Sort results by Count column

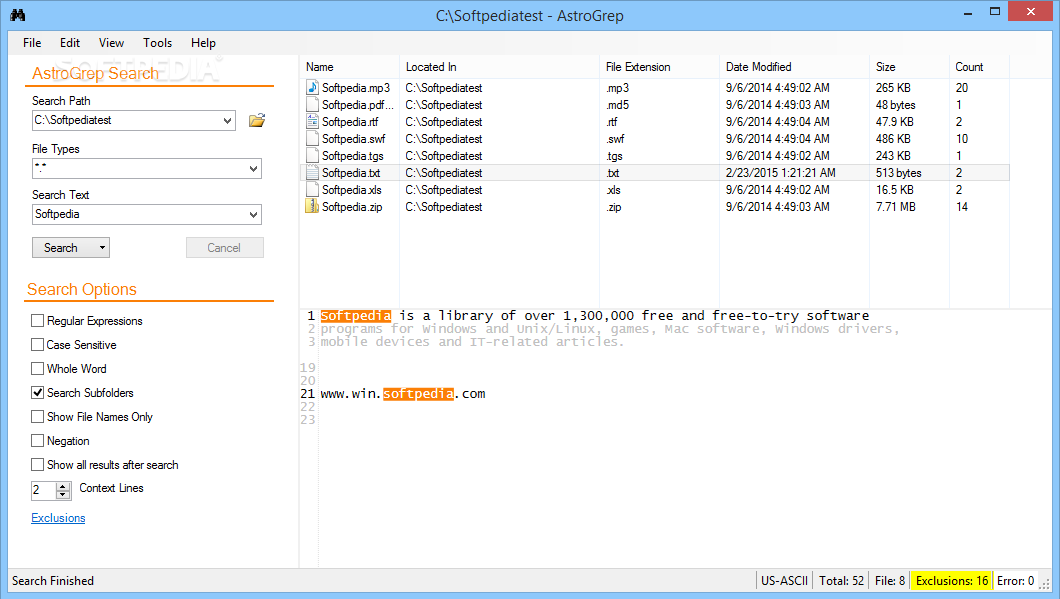pyautogui.click(x=979, y=67)
